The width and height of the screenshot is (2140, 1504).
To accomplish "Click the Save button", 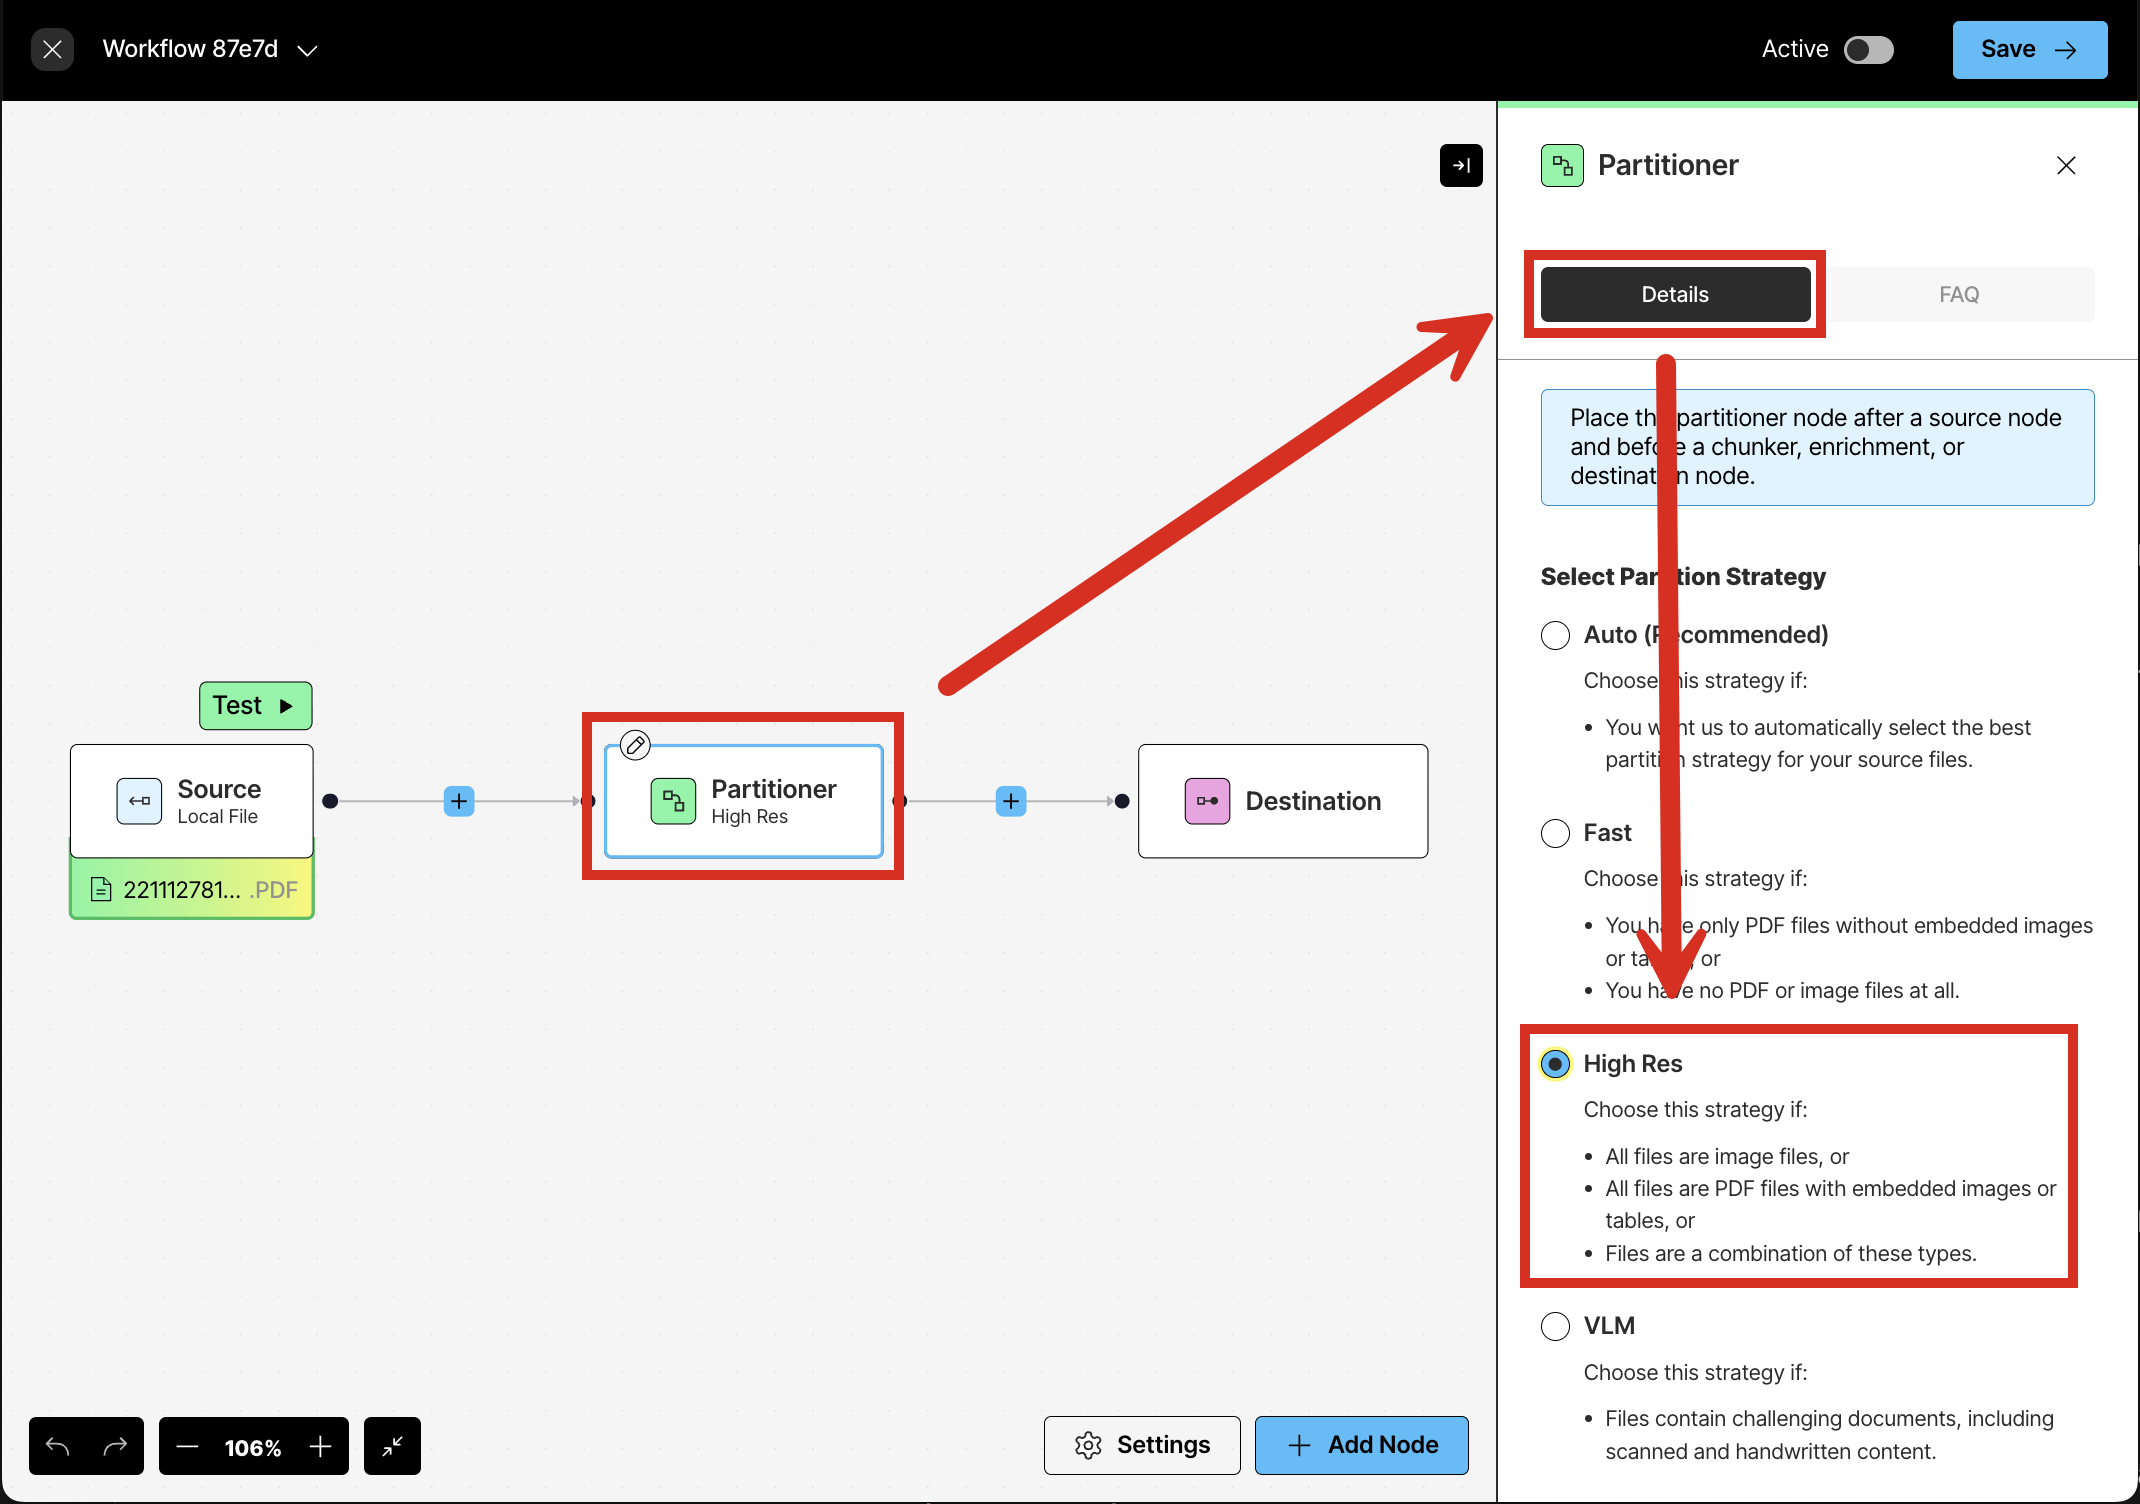I will [x=2028, y=49].
